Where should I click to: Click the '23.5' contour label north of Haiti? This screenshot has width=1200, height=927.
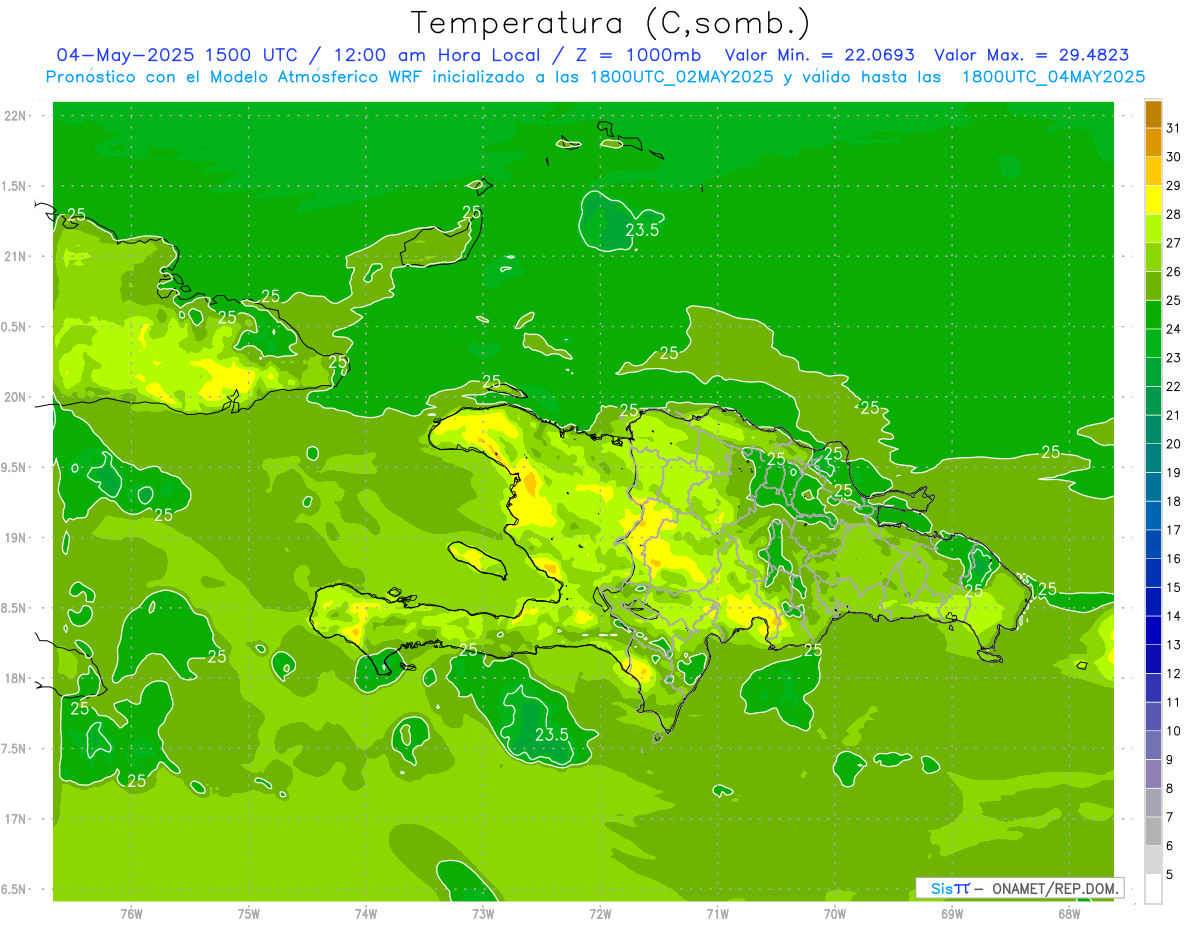pos(642,230)
